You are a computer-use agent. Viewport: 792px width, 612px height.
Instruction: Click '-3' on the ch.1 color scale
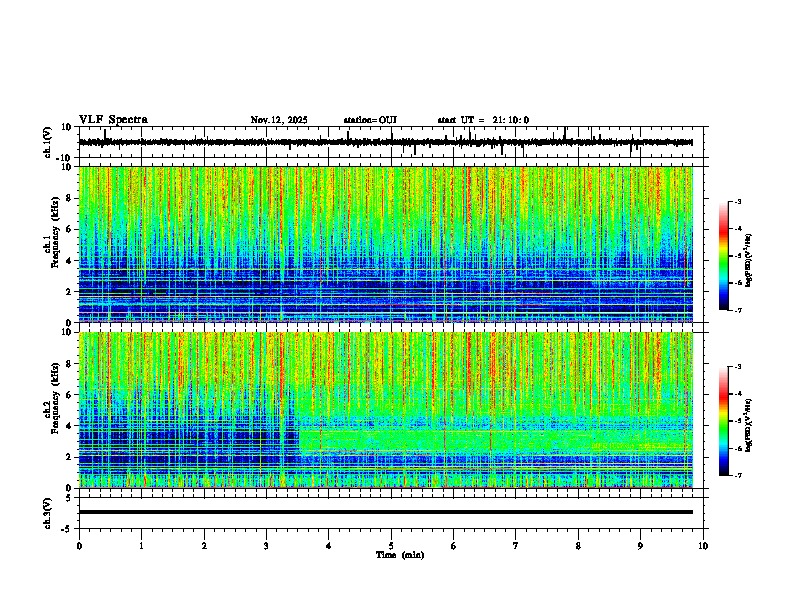(737, 202)
